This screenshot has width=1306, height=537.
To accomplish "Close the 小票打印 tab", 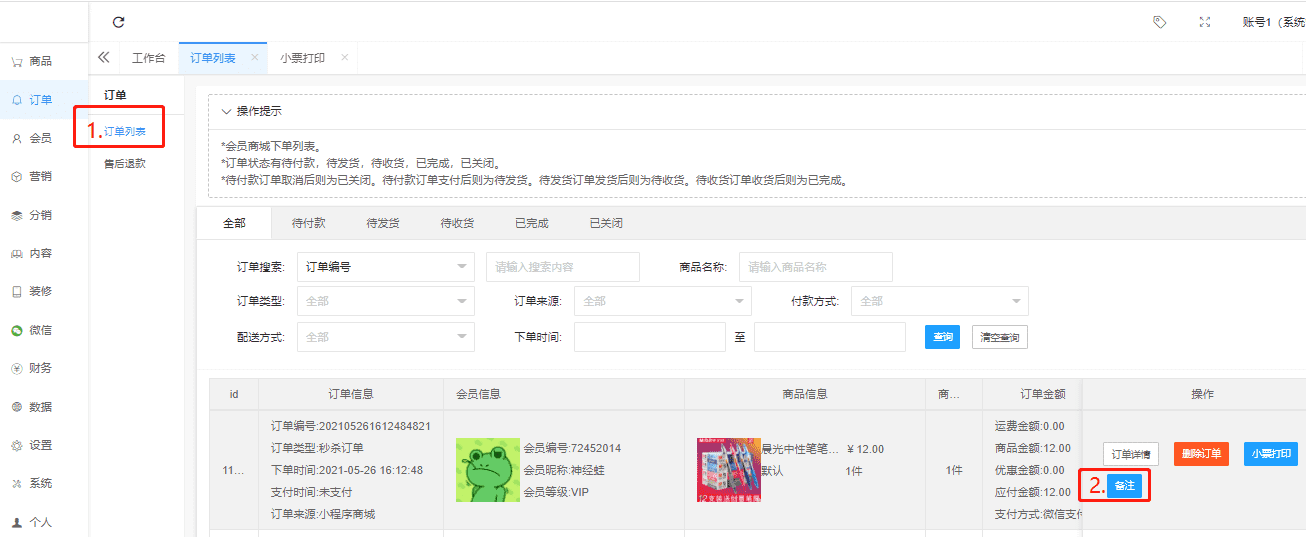I will click(344, 58).
